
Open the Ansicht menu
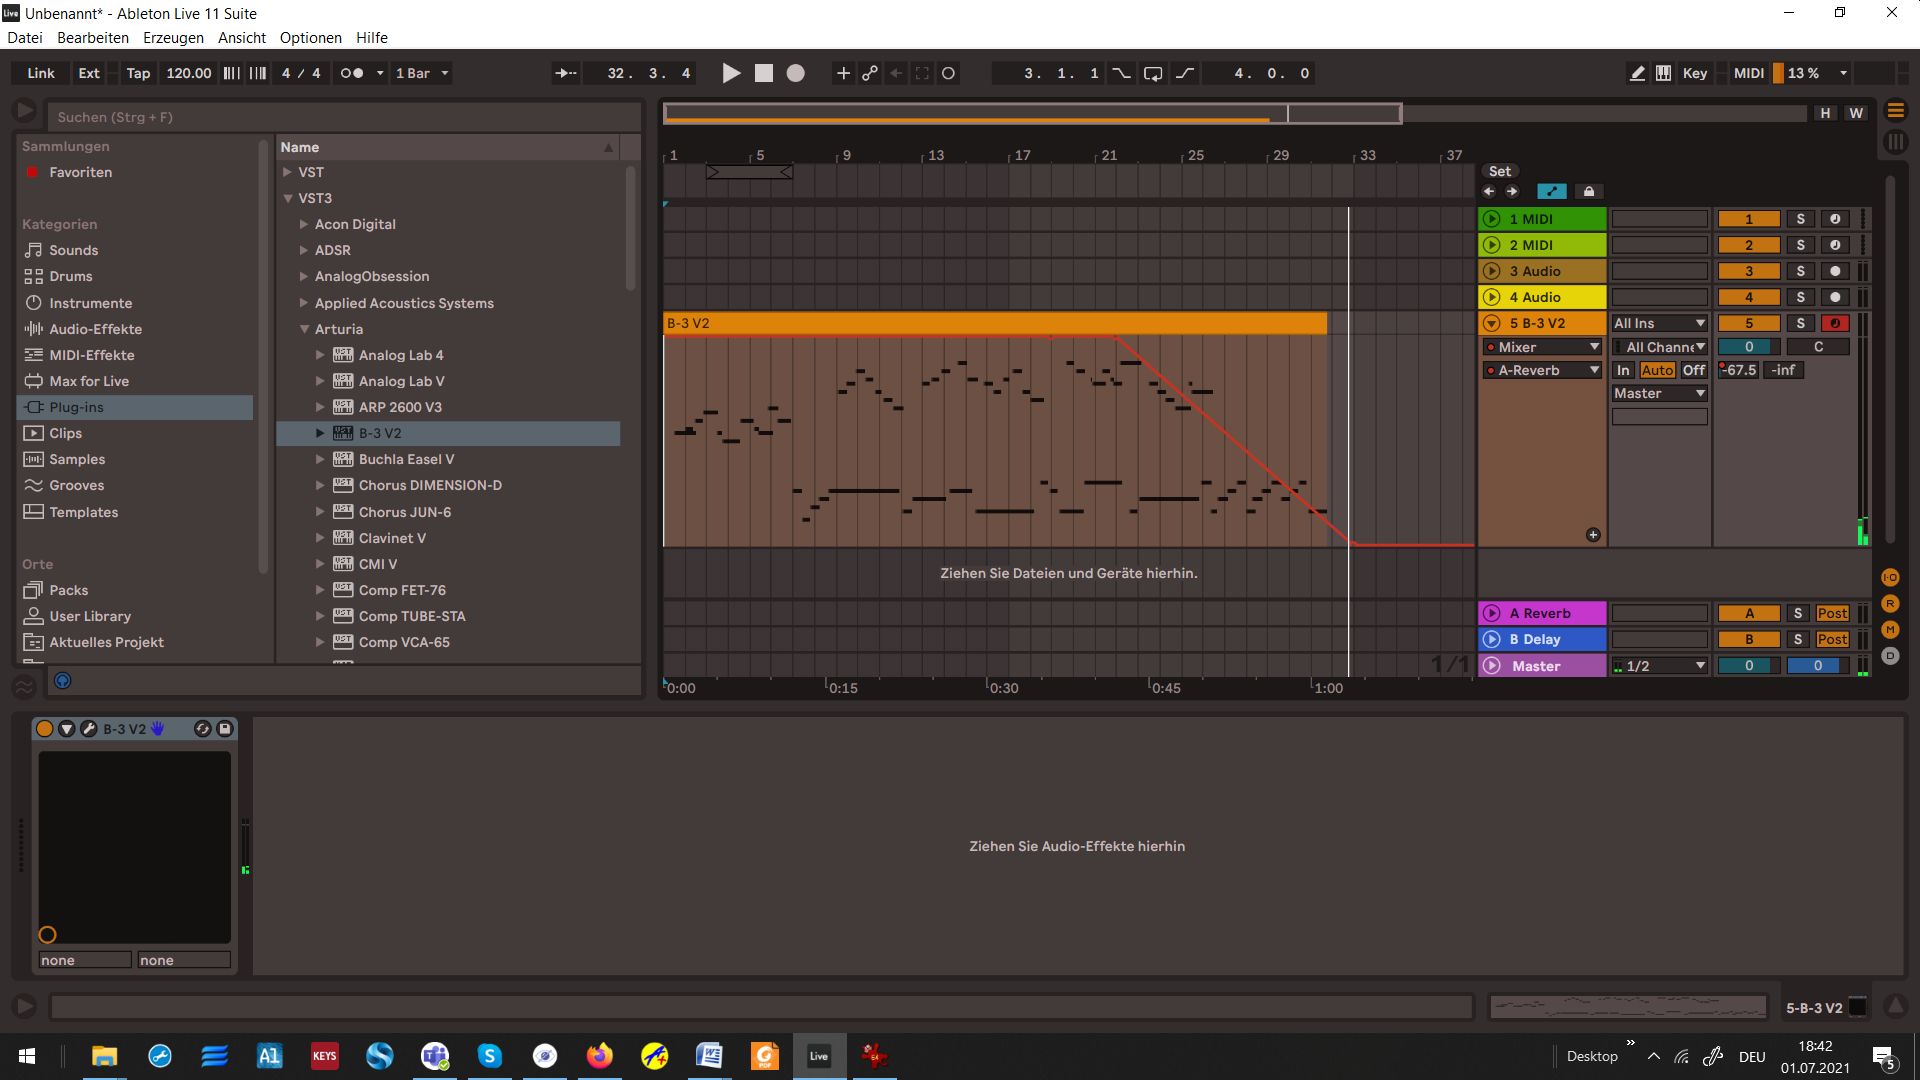(242, 38)
